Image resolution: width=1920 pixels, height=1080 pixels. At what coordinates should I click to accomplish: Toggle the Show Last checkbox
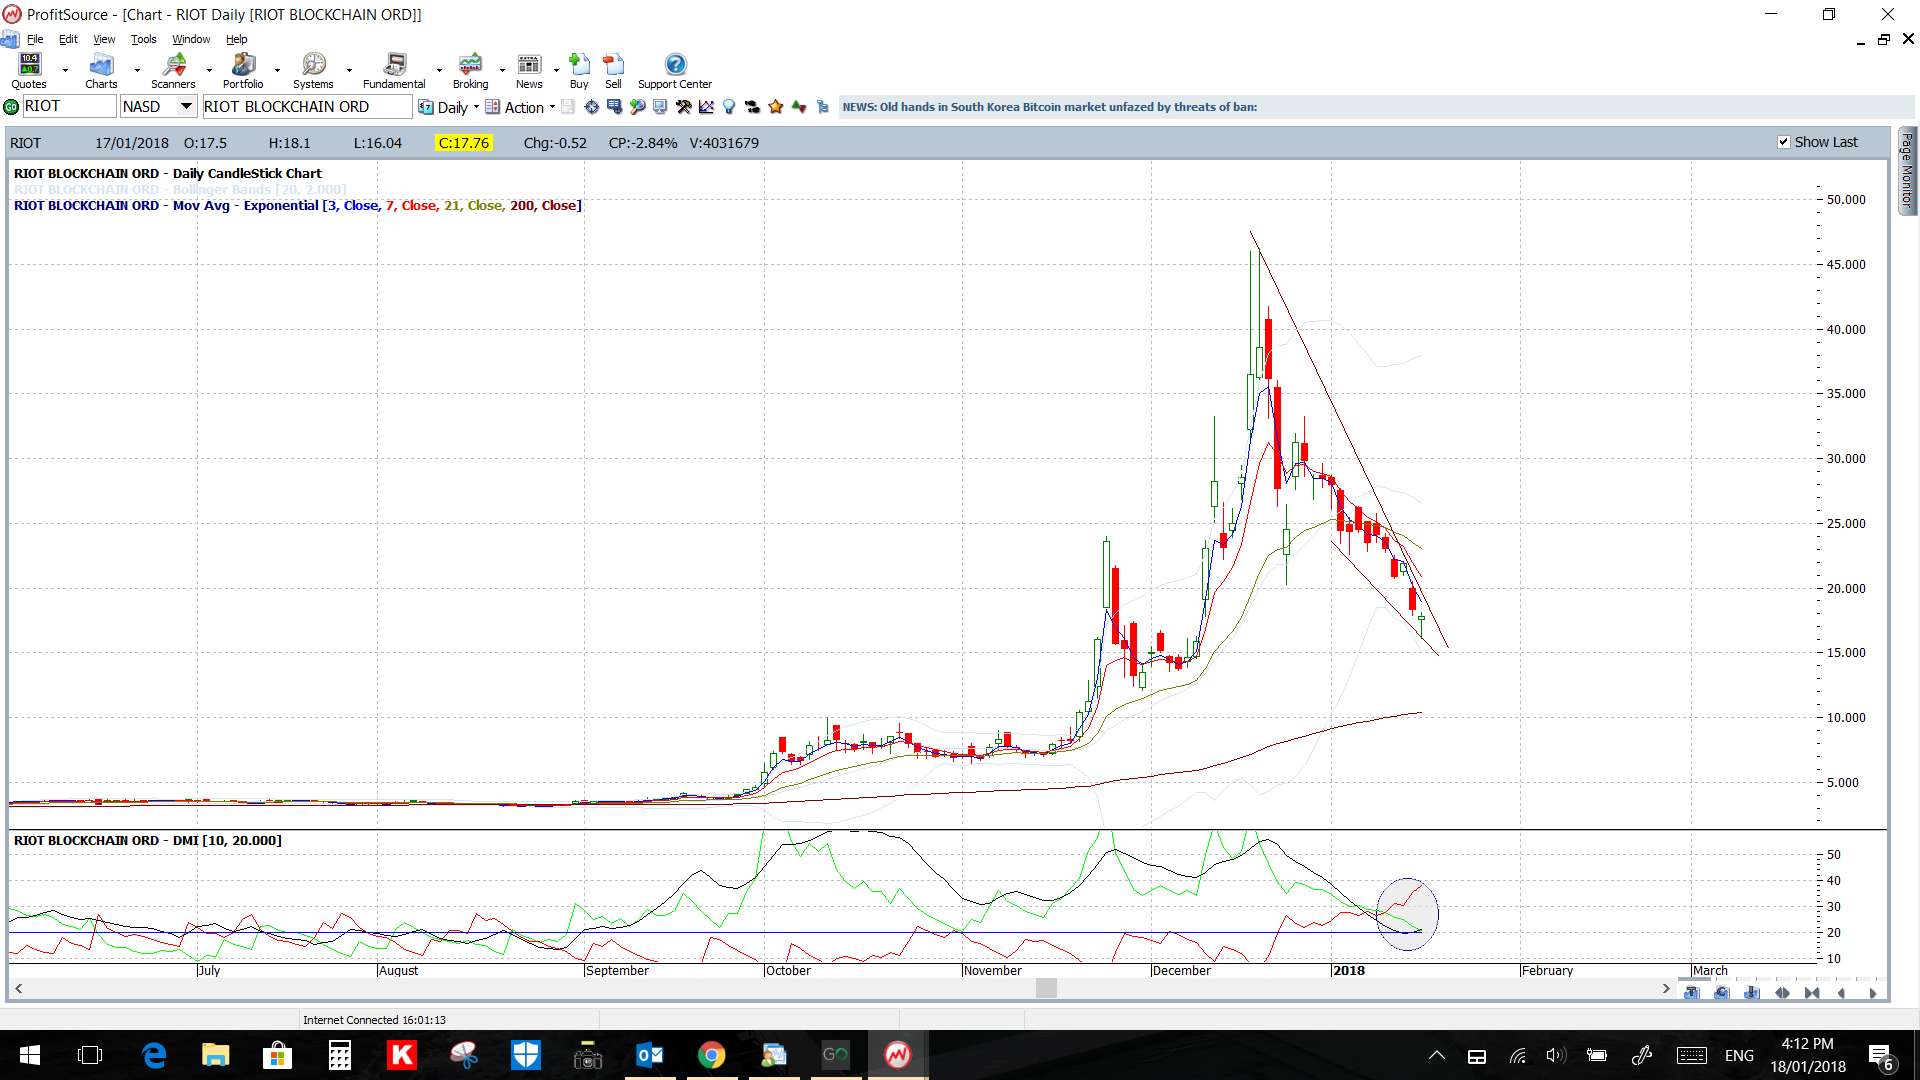(1783, 142)
